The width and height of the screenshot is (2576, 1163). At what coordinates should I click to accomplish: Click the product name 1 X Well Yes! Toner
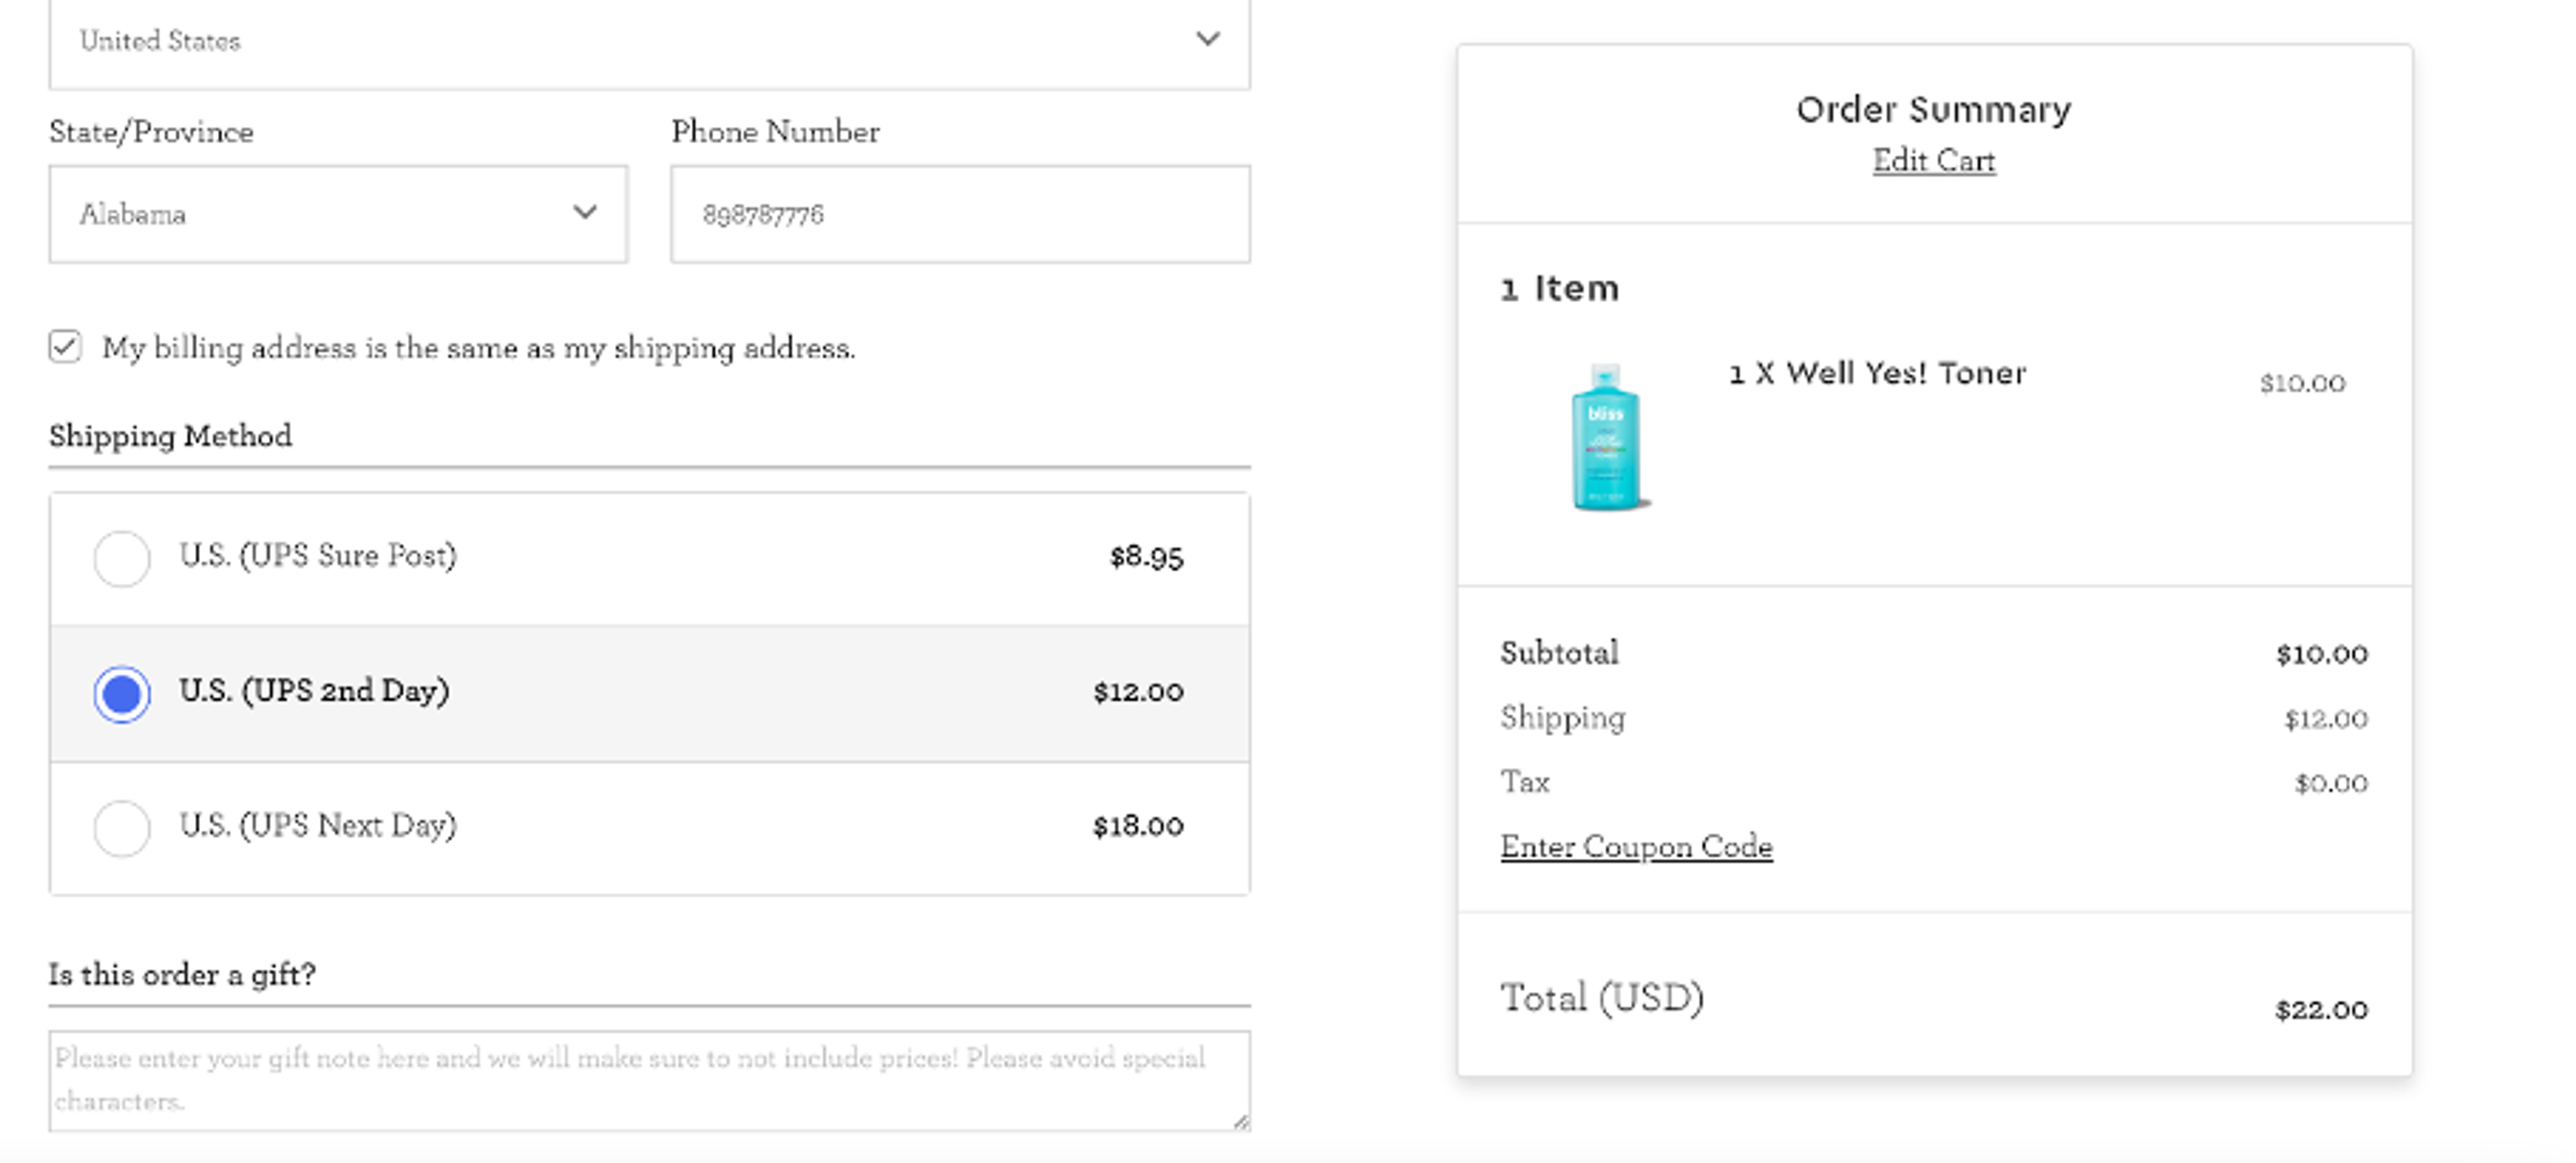[x=1877, y=373]
